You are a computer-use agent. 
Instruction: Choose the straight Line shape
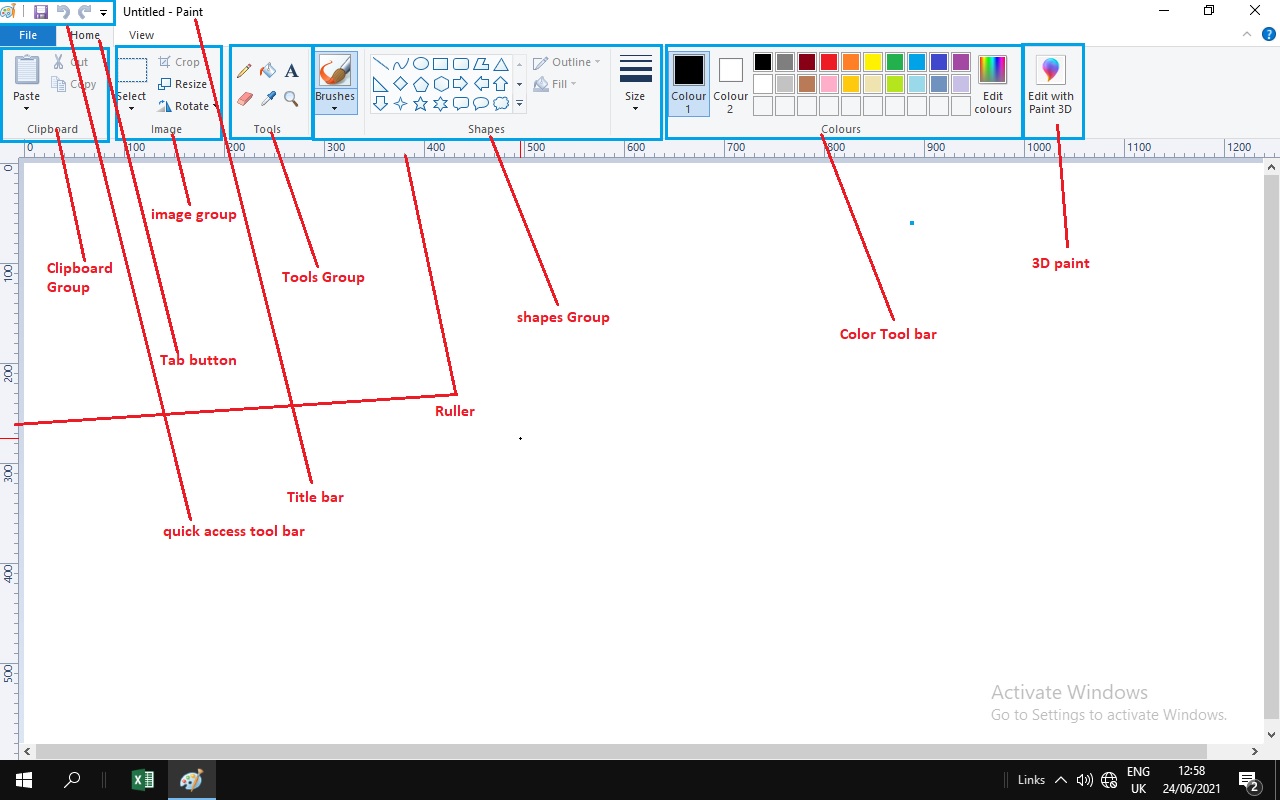pyautogui.click(x=380, y=64)
